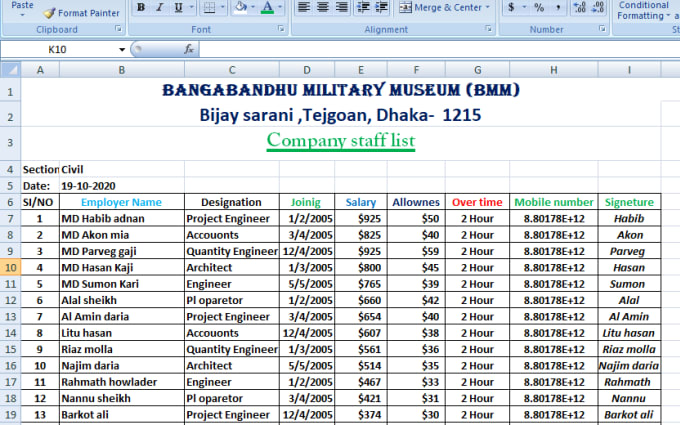Apply comma style

[558, 7]
